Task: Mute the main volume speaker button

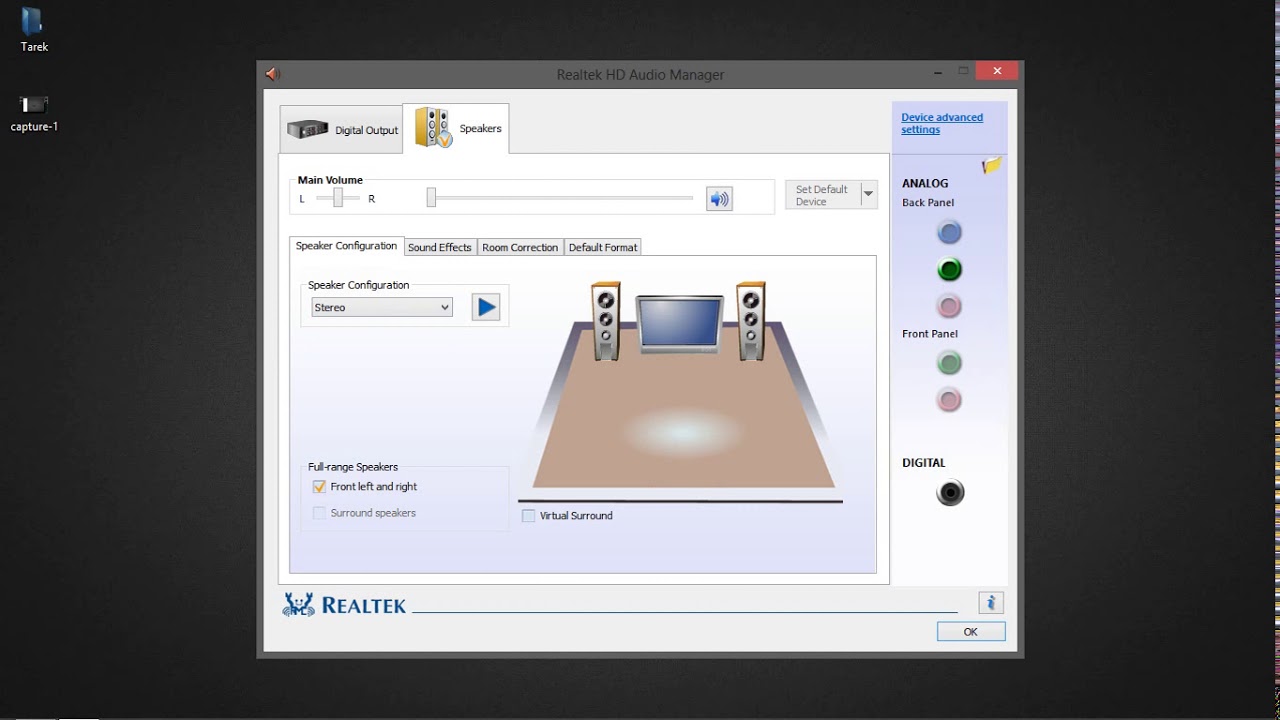Action: pos(719,199)
